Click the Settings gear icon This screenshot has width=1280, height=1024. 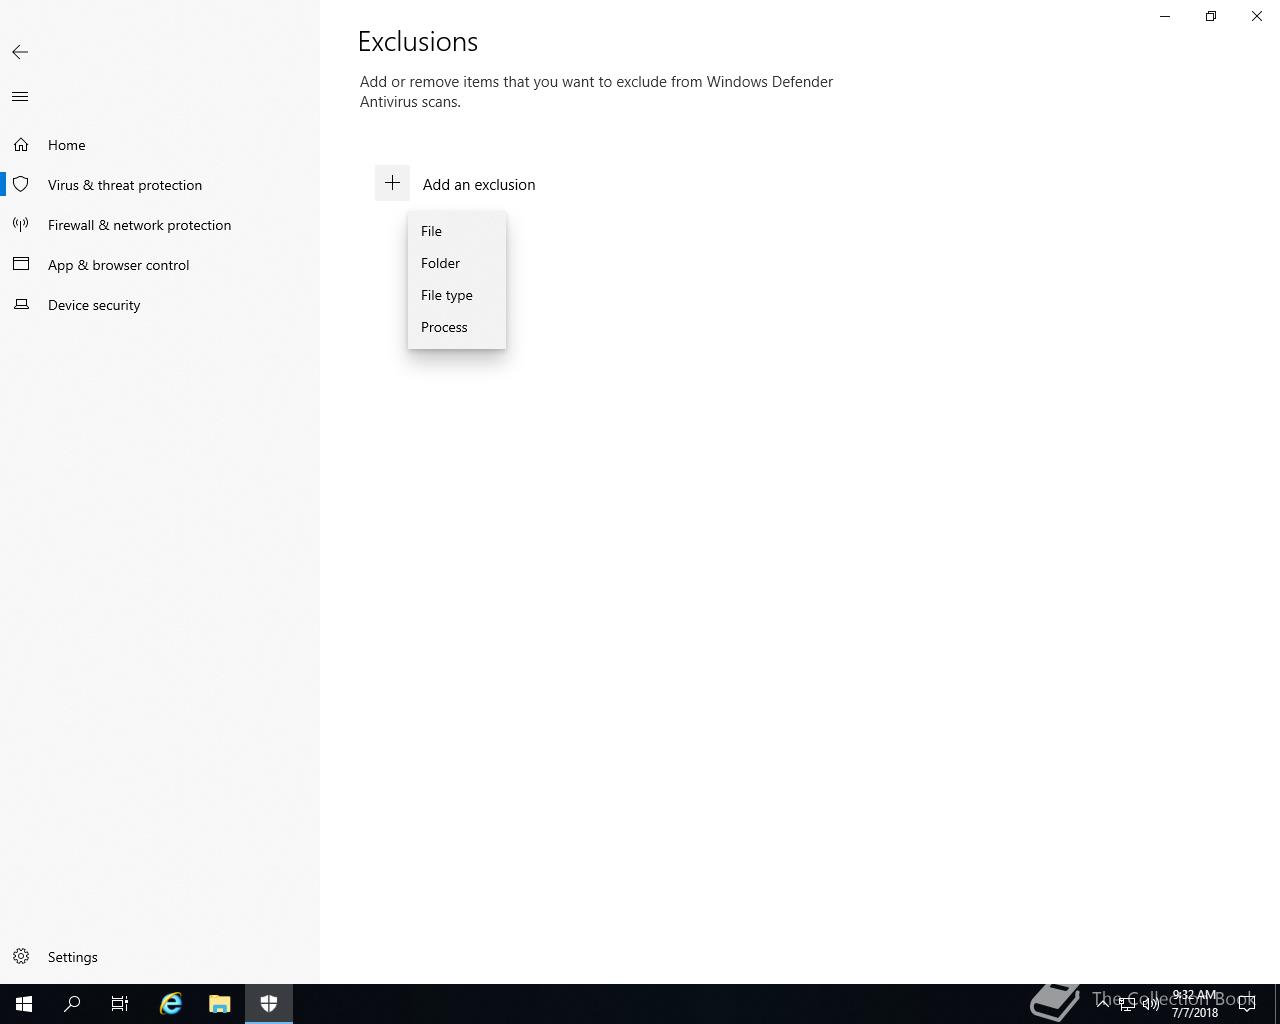(x=21, y=957)
